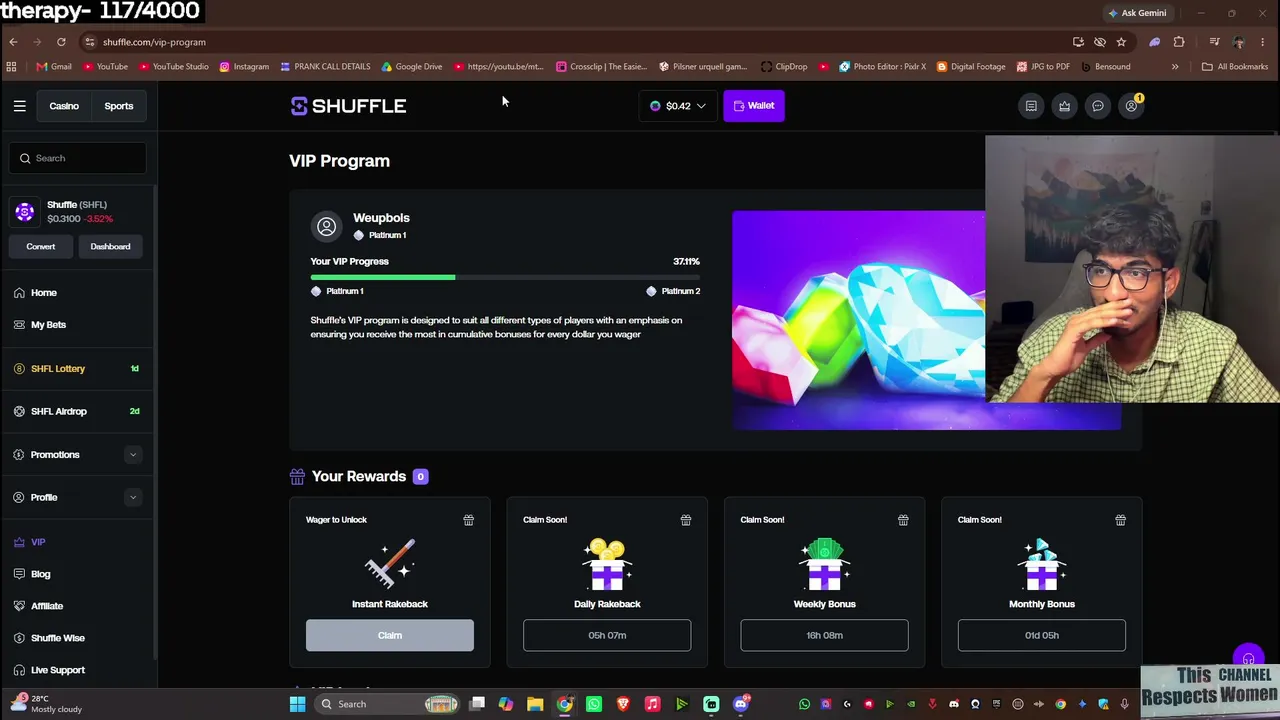The width and height of the screenshot is (1280, 720).
Task: Open the live support chat bubble
Action: pyautogui.click(x=1248, y=659)
